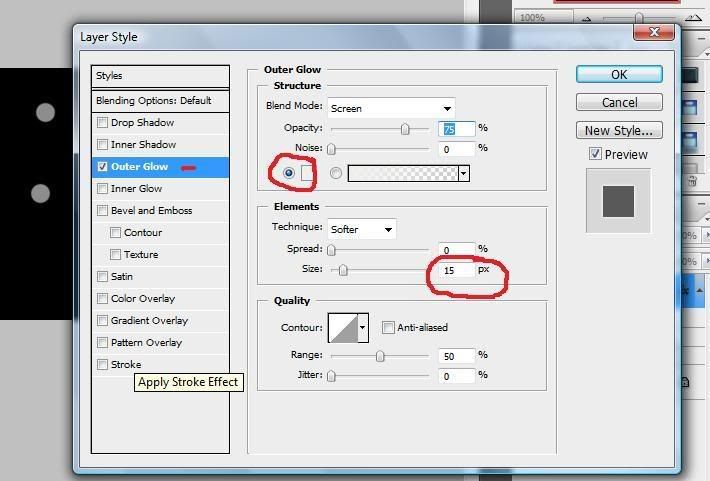Select the Satin label

pos(122,276)
